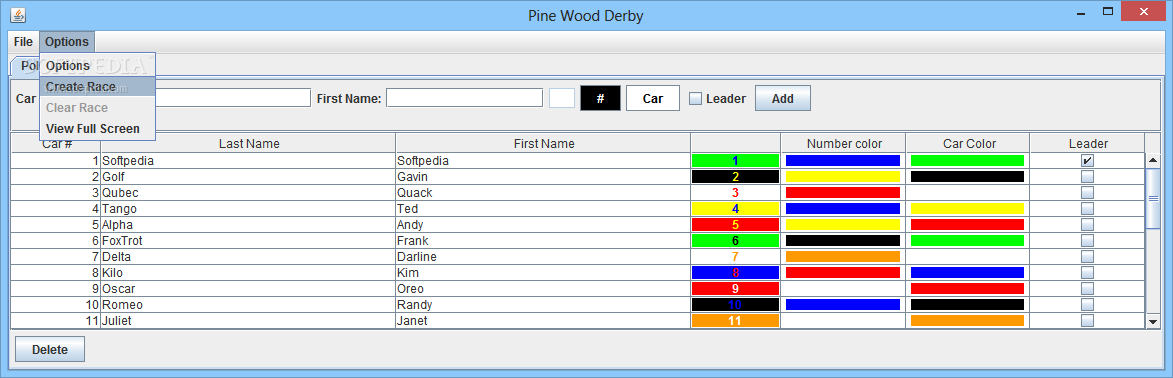1173x378 pixels.
Task: Click the Car Color column header
Action: pyautogui.click(x=968, y=143)
